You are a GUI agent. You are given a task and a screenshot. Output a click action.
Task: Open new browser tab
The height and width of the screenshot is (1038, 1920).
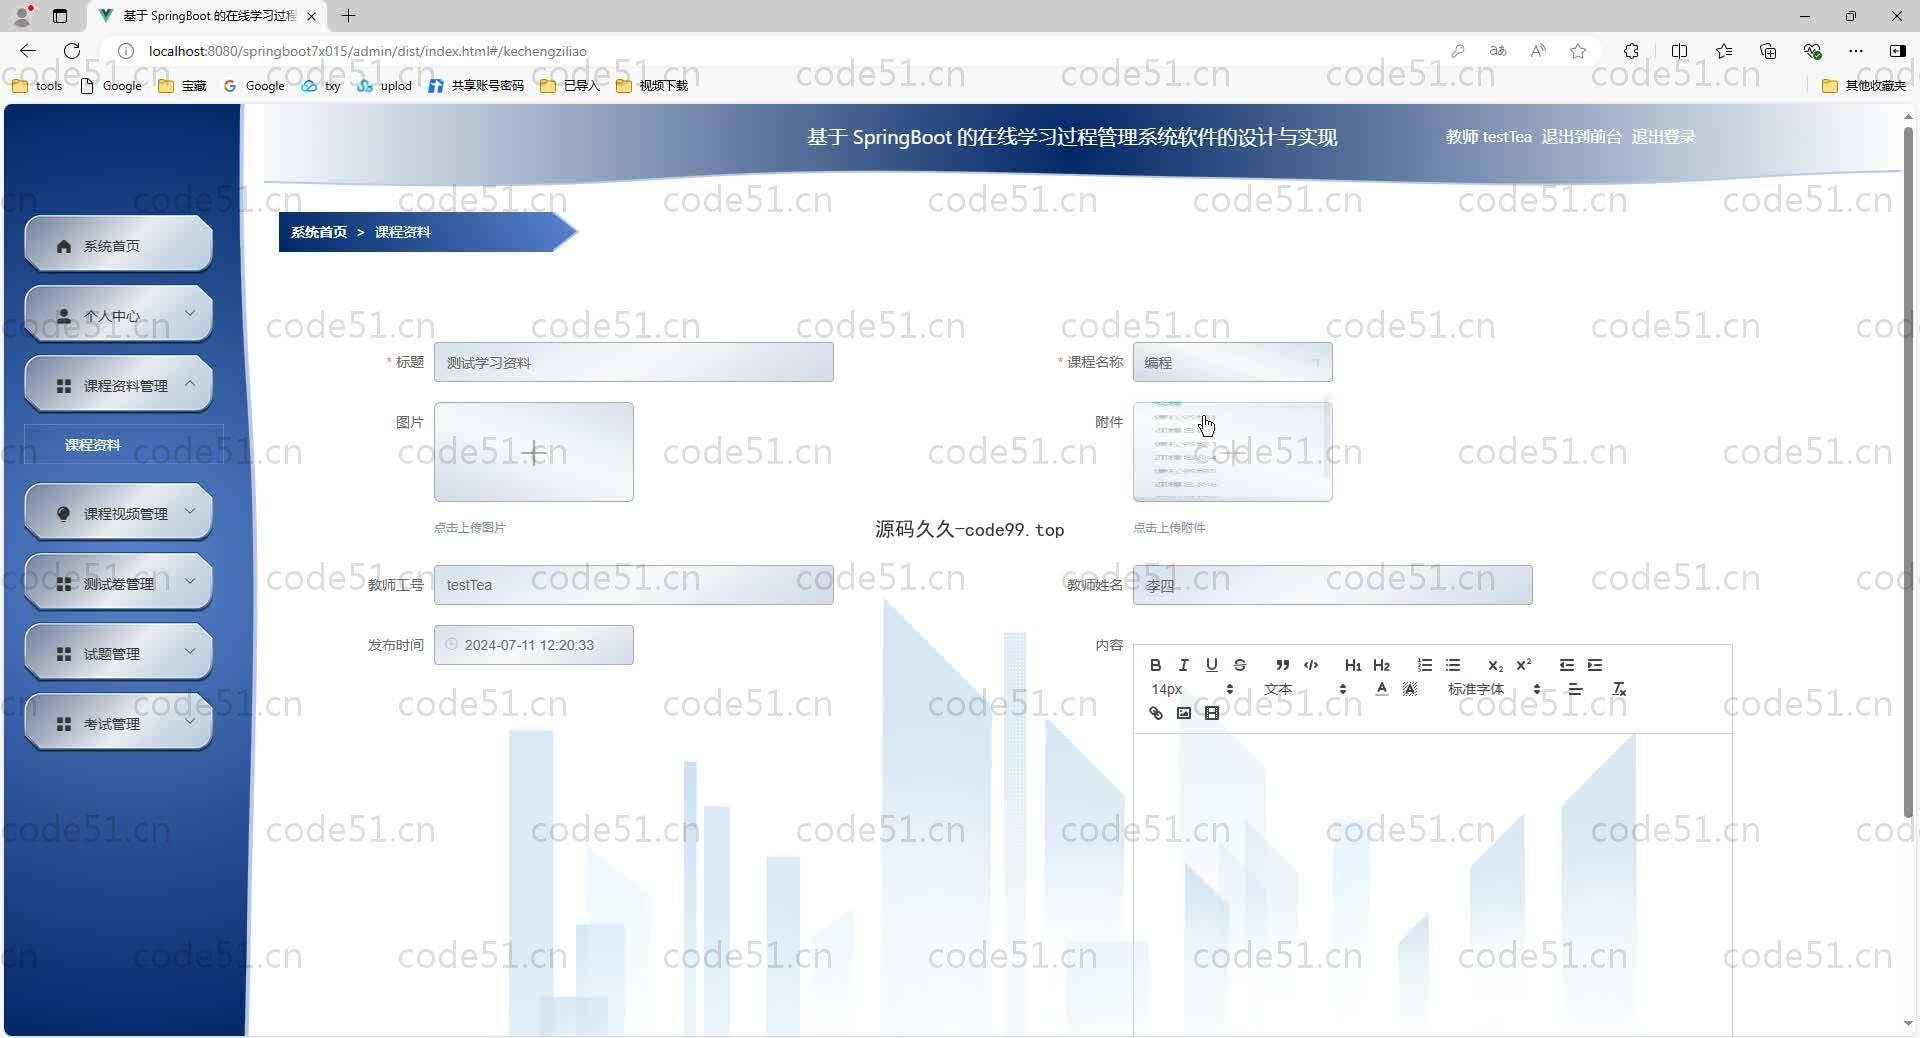point(348,16)
